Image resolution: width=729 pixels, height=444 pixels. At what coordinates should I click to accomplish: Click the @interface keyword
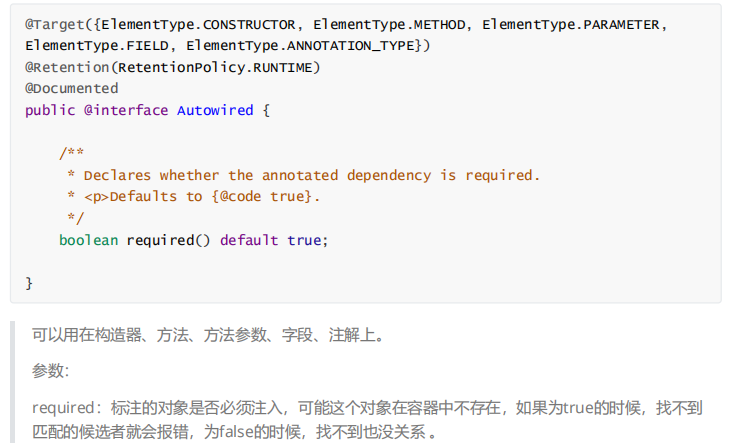(126, 110)
